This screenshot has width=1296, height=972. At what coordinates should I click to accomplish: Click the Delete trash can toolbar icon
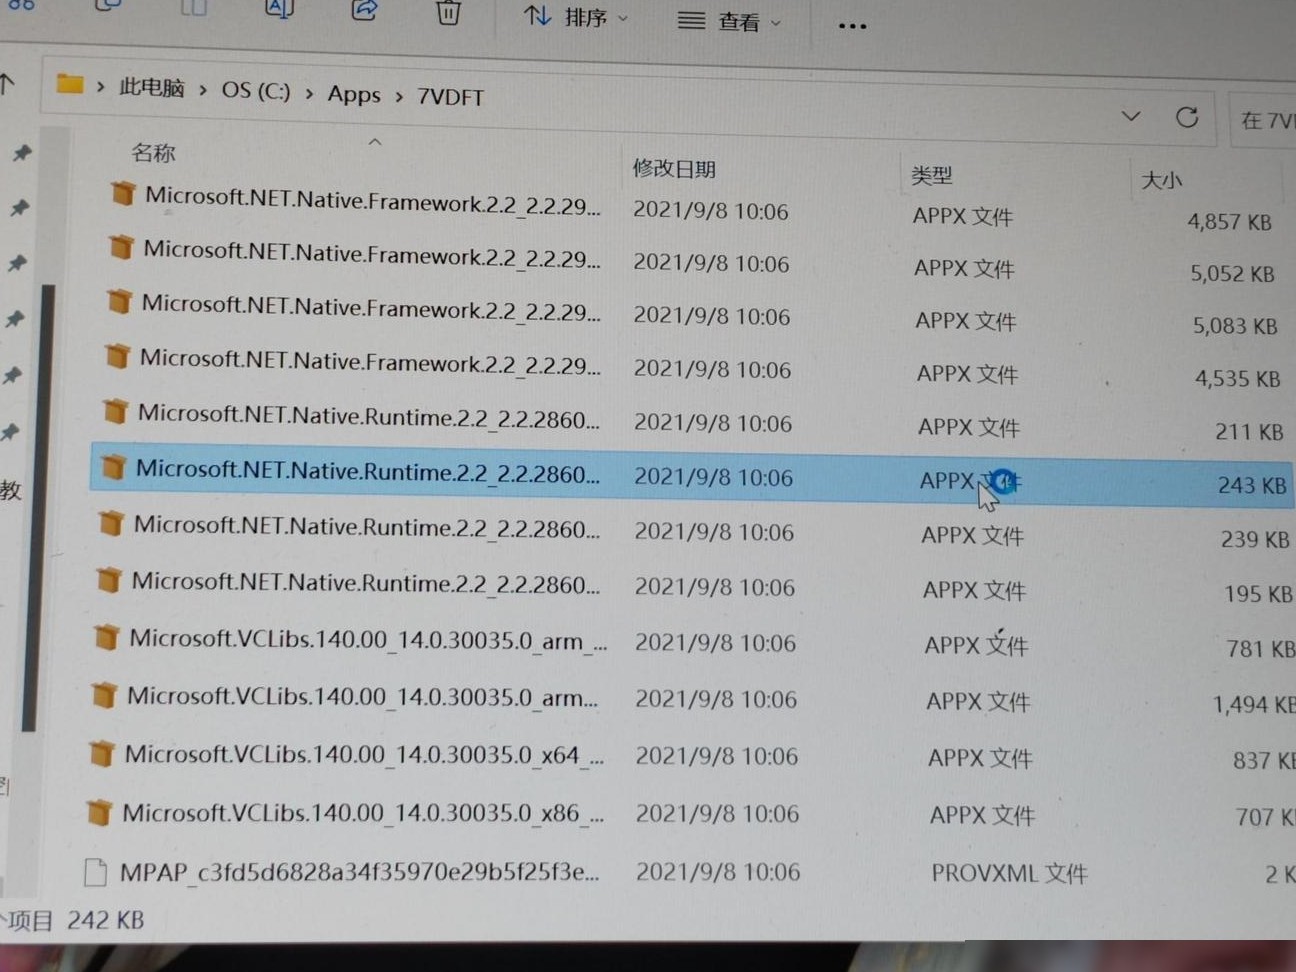coord(448,12)
